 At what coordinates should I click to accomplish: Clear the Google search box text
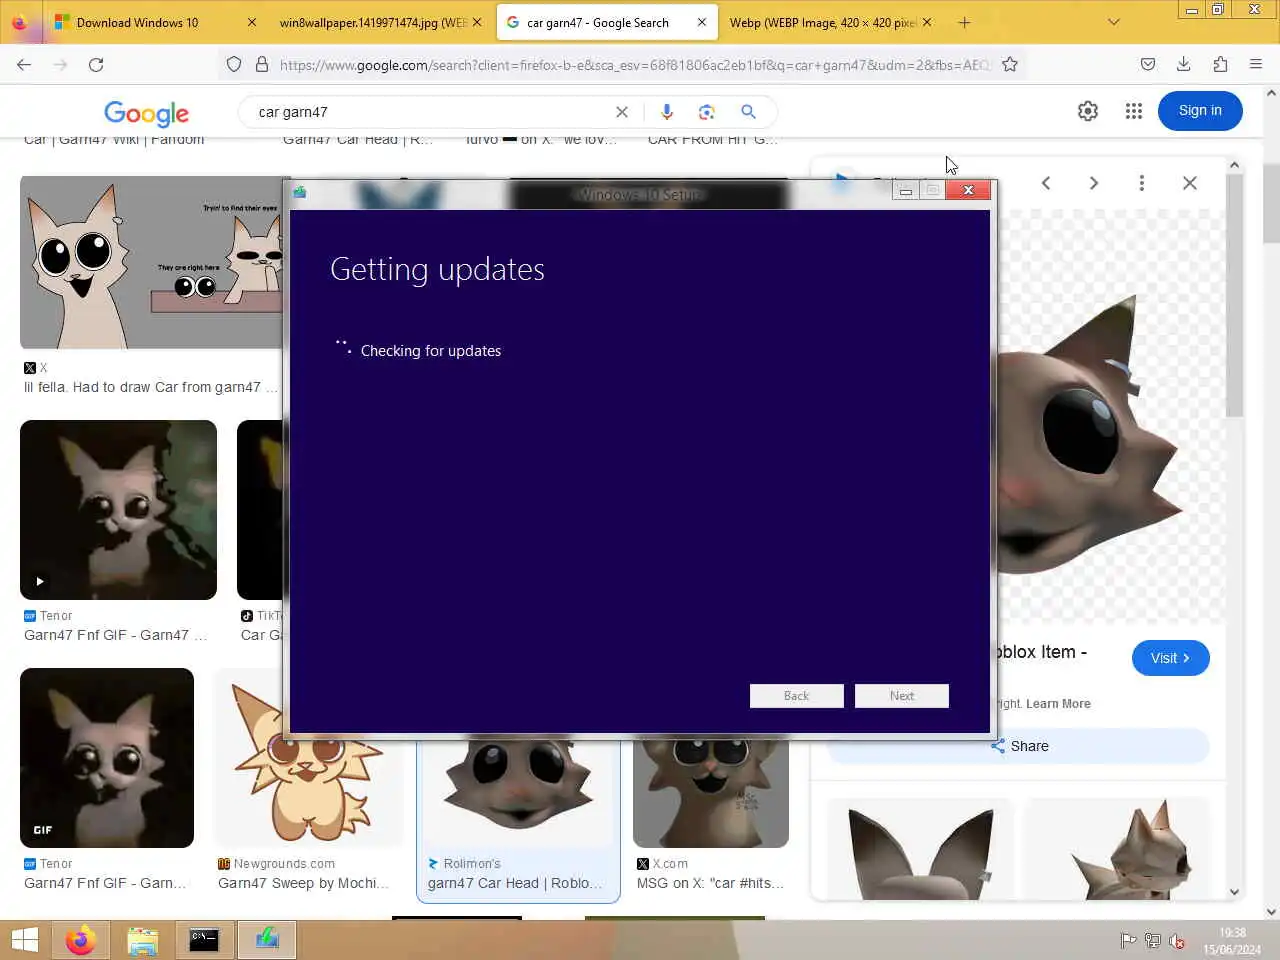(622, 112)
